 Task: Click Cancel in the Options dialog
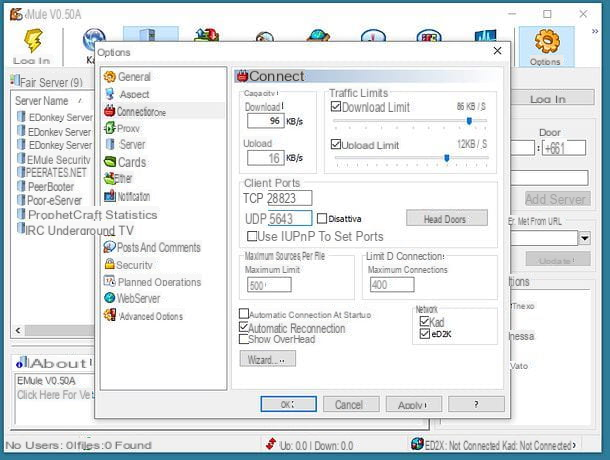coord(351,404)
